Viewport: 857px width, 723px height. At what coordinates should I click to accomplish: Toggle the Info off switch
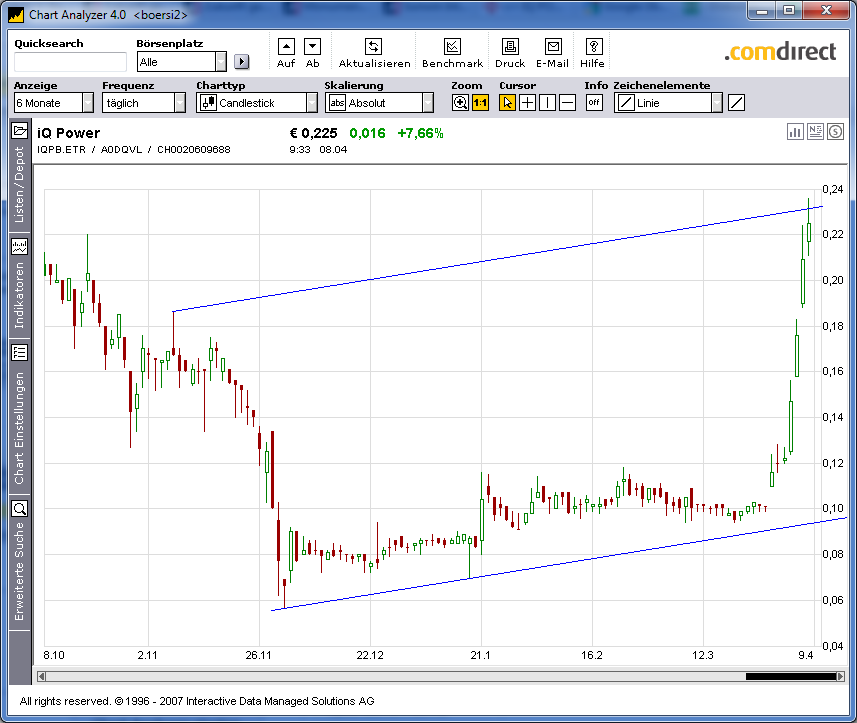click(594, 102)
